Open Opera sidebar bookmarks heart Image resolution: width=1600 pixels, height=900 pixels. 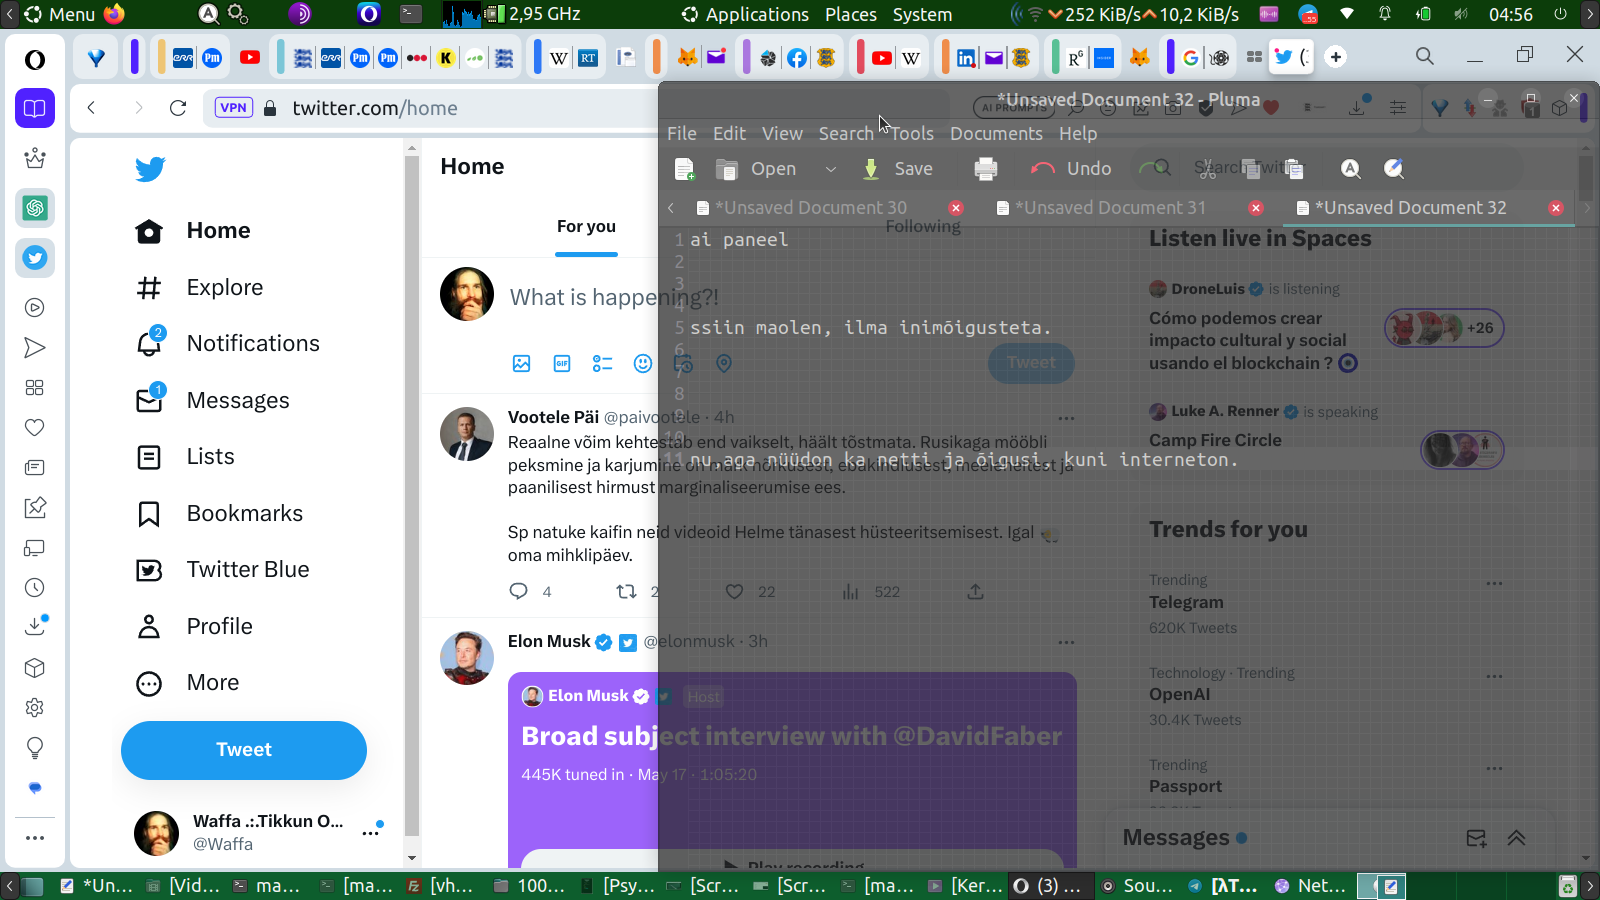(x=35, y=428)
